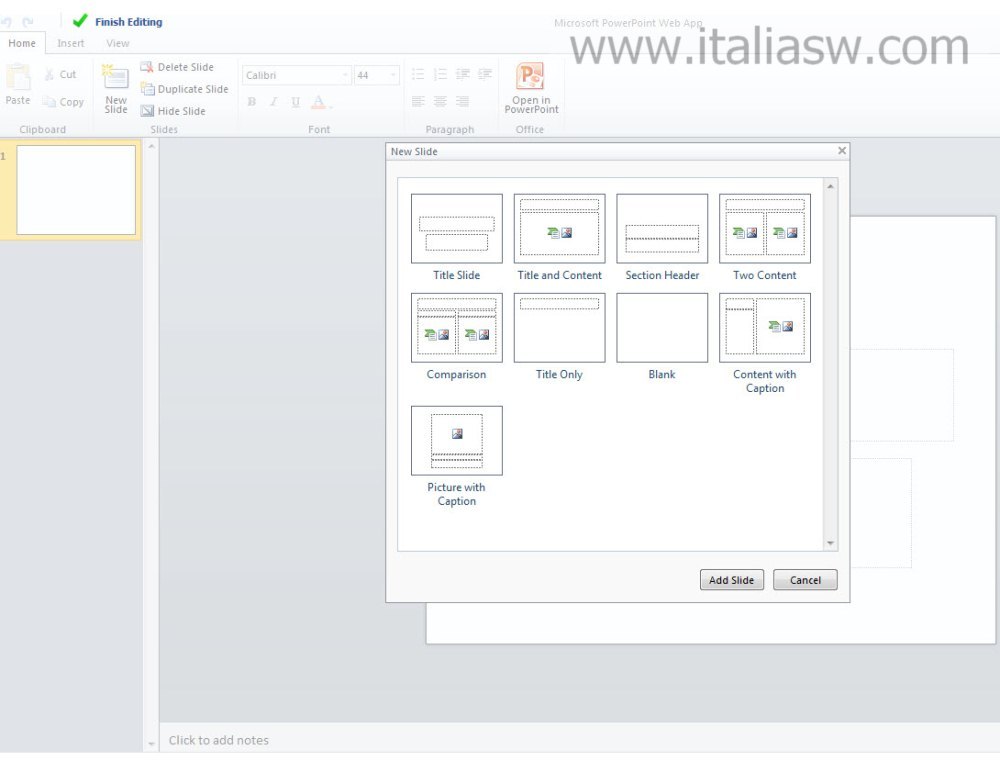
Task: Click the green Finish Editing checkmark
Action: (80, 21)
